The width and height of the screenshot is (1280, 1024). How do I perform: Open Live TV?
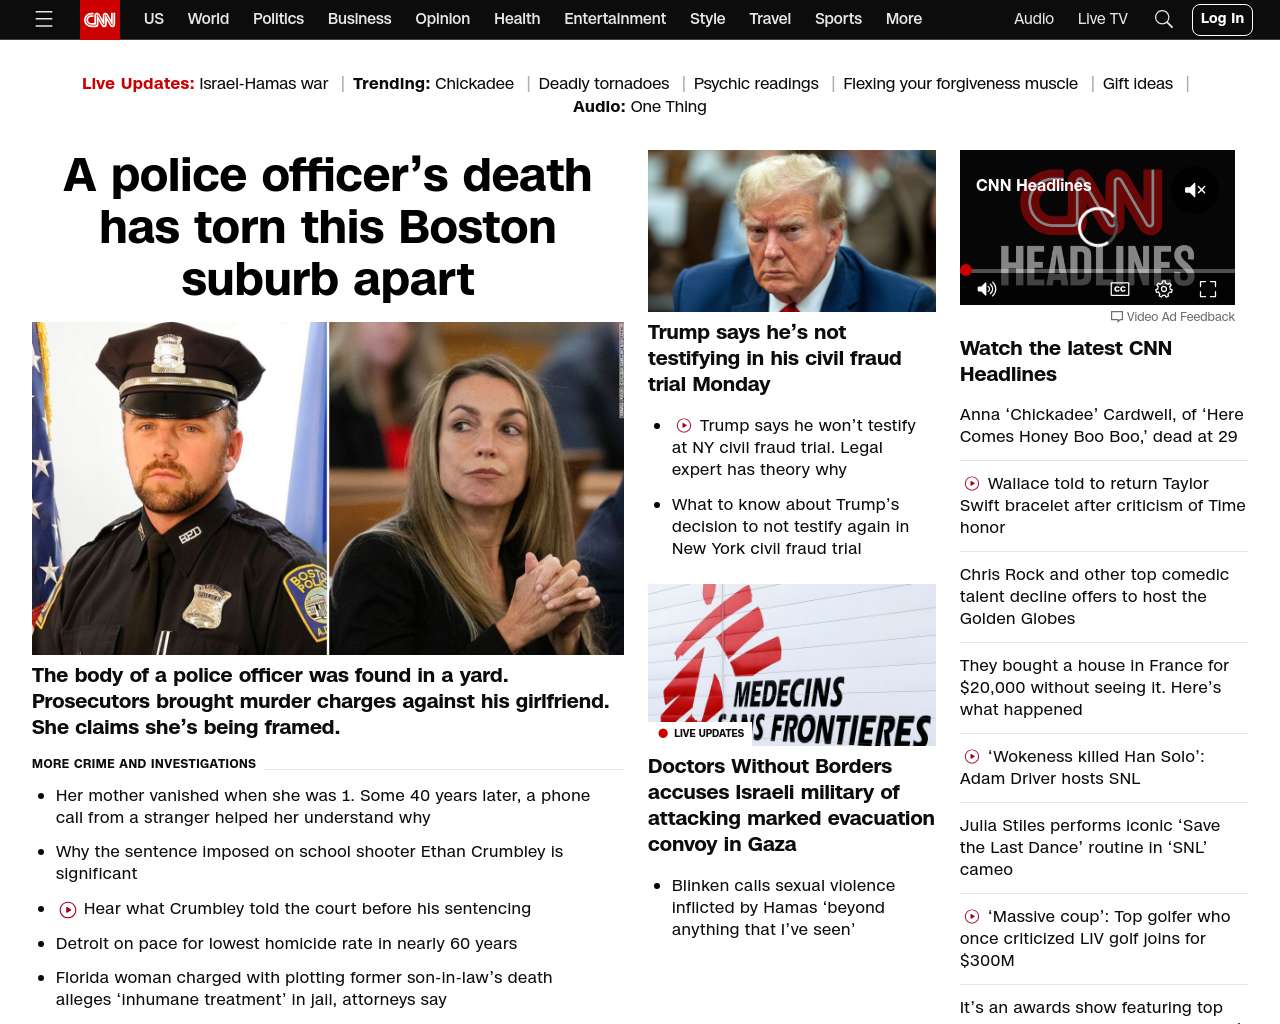coord(1103,19)
